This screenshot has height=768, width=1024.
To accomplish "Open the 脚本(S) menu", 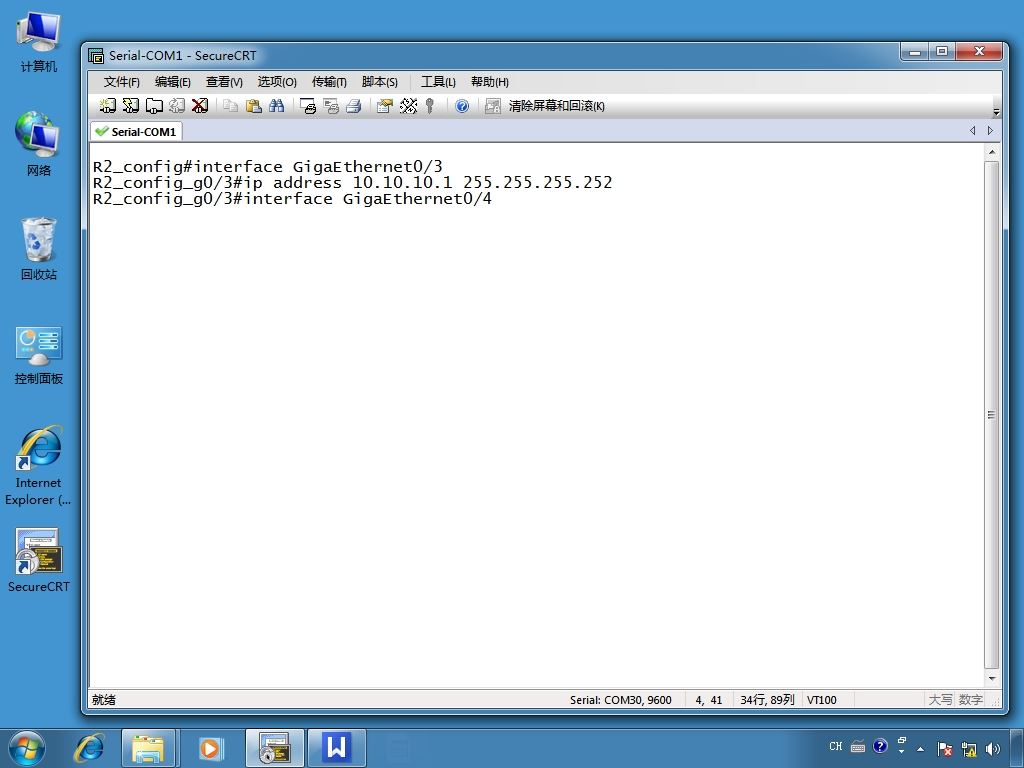I will pyautogui.click(x=379, y=82).
